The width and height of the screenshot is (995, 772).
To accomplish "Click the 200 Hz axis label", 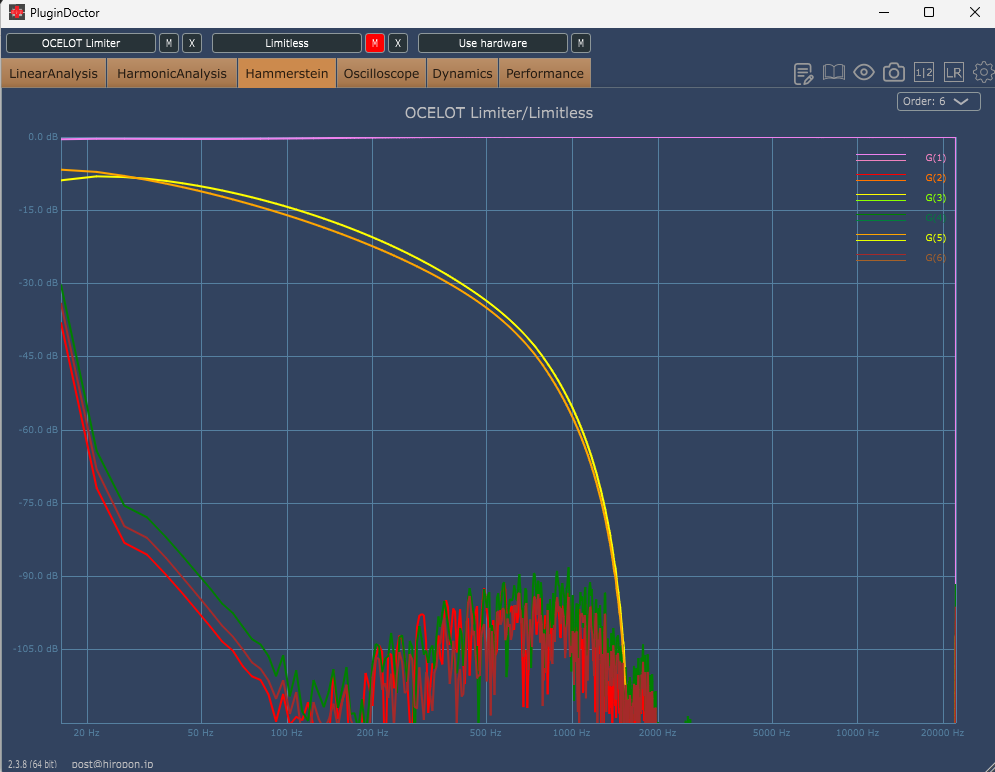I will tap(372, 733).
